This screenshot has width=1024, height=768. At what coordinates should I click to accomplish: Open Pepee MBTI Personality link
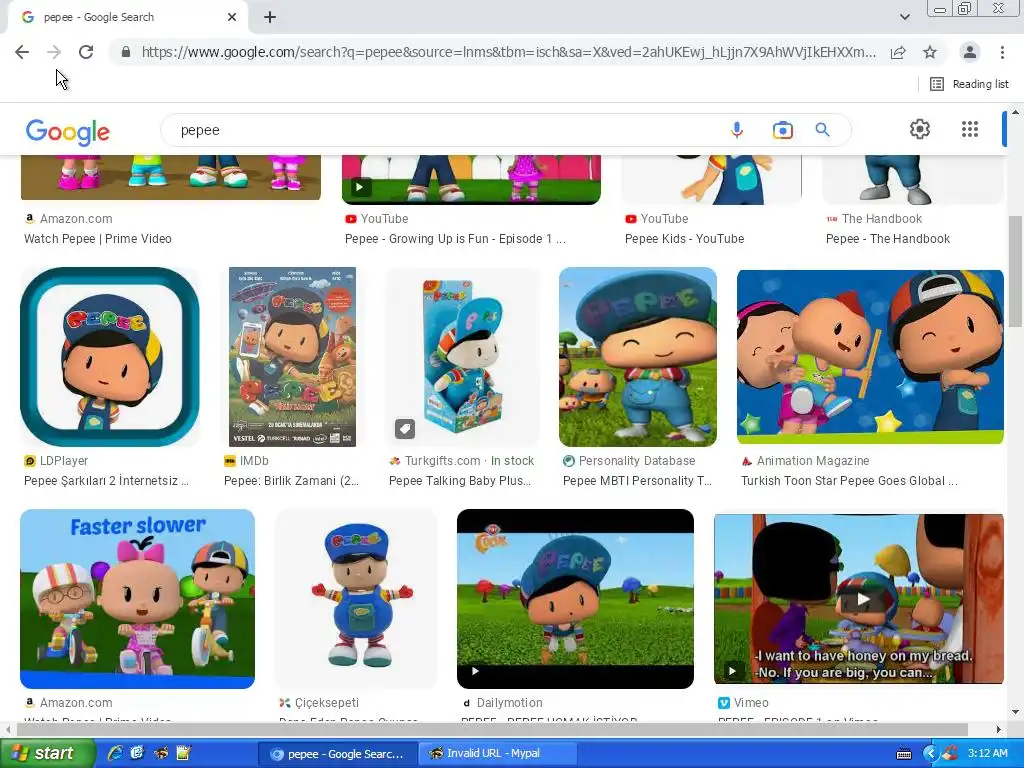coord(637,481)
